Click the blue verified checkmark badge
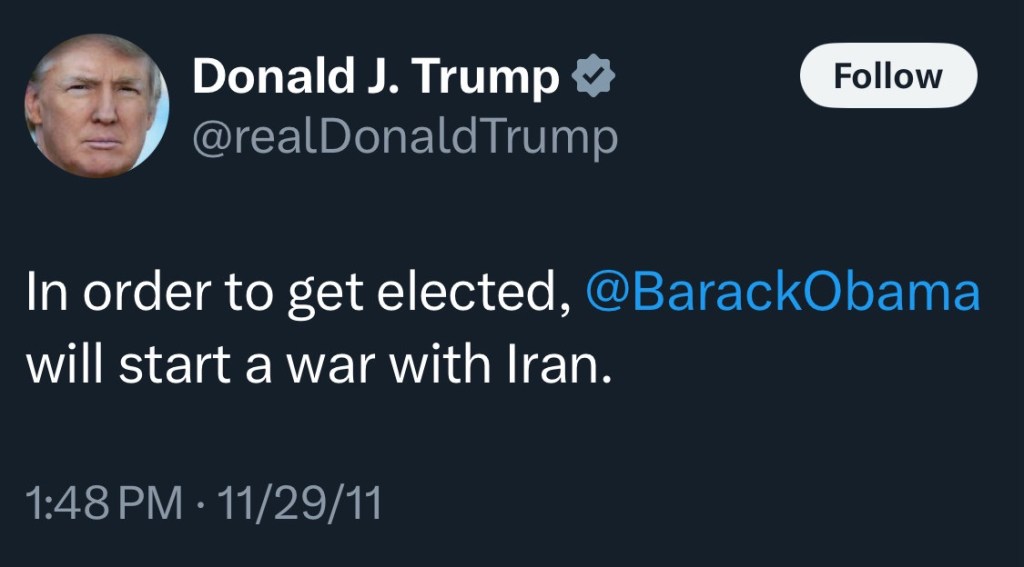This screenshot has height=567, width=1024. pyautogui.click(x=592, y=78)
